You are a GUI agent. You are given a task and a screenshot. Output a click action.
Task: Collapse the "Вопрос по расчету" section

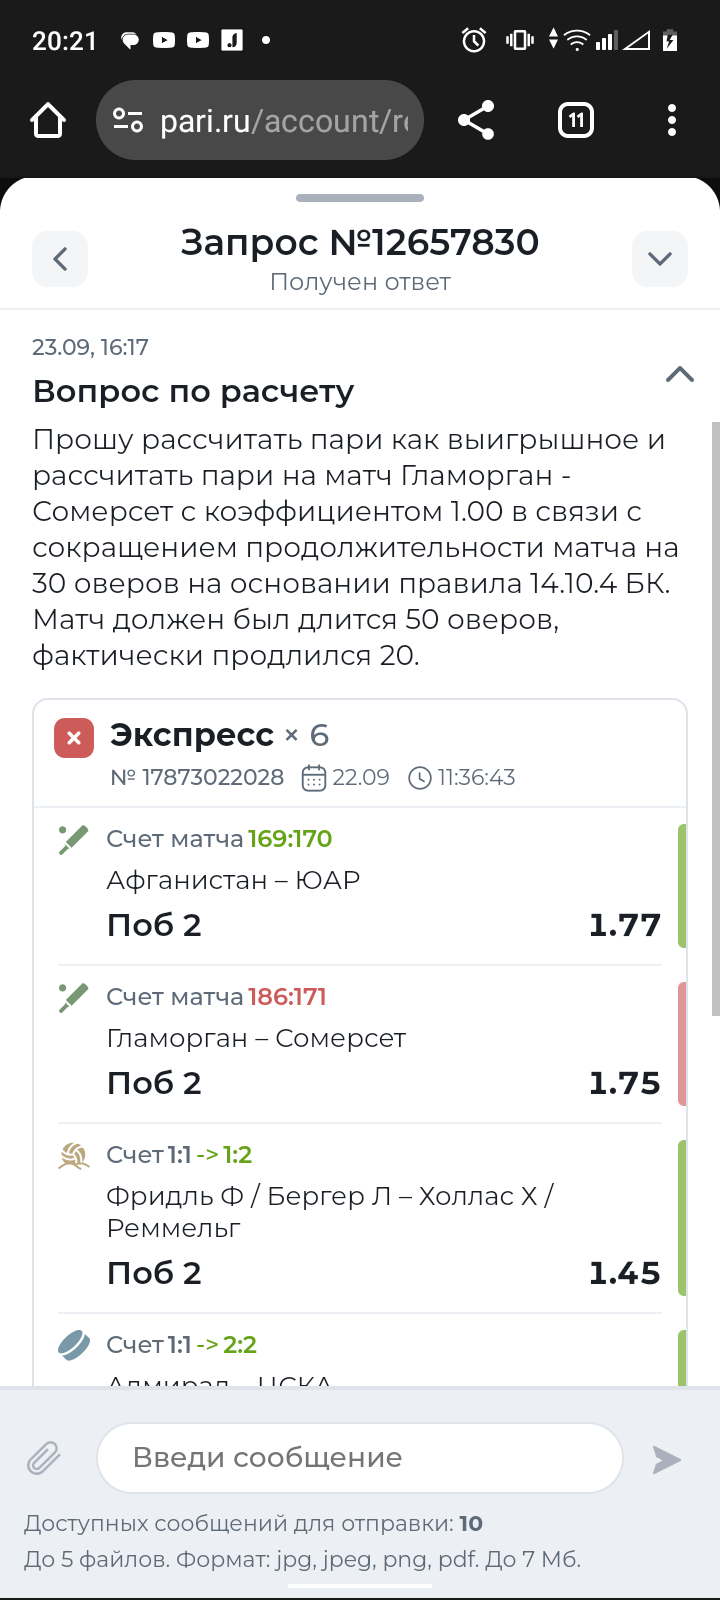[x=680, y=374]
